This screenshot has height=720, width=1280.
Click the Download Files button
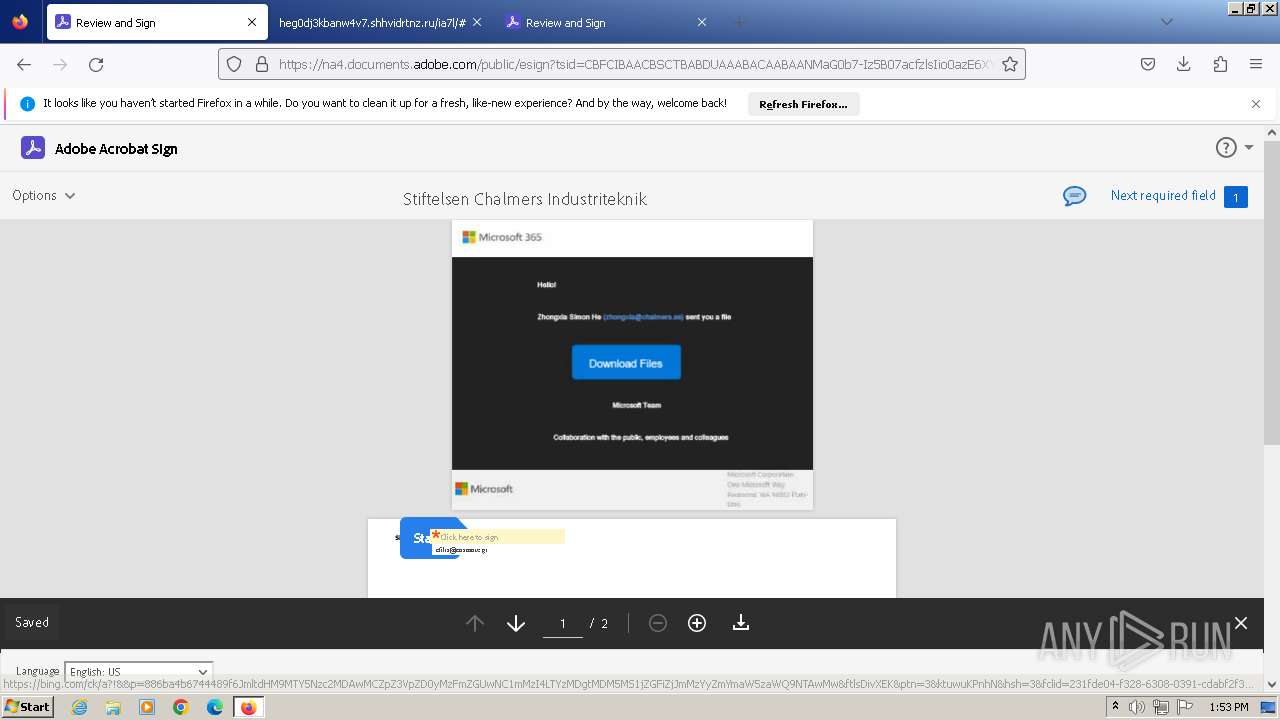(x=626, y=363)
